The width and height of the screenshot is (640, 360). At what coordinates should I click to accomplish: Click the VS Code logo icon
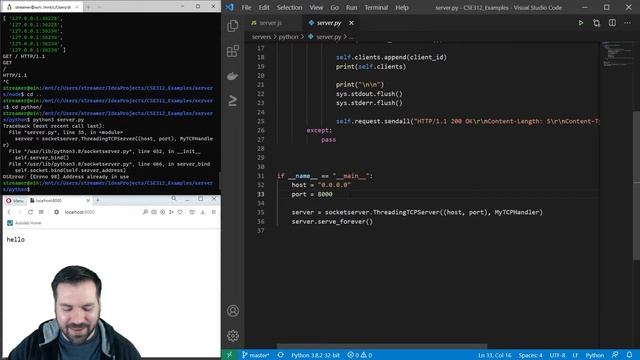tap(230, 7)
